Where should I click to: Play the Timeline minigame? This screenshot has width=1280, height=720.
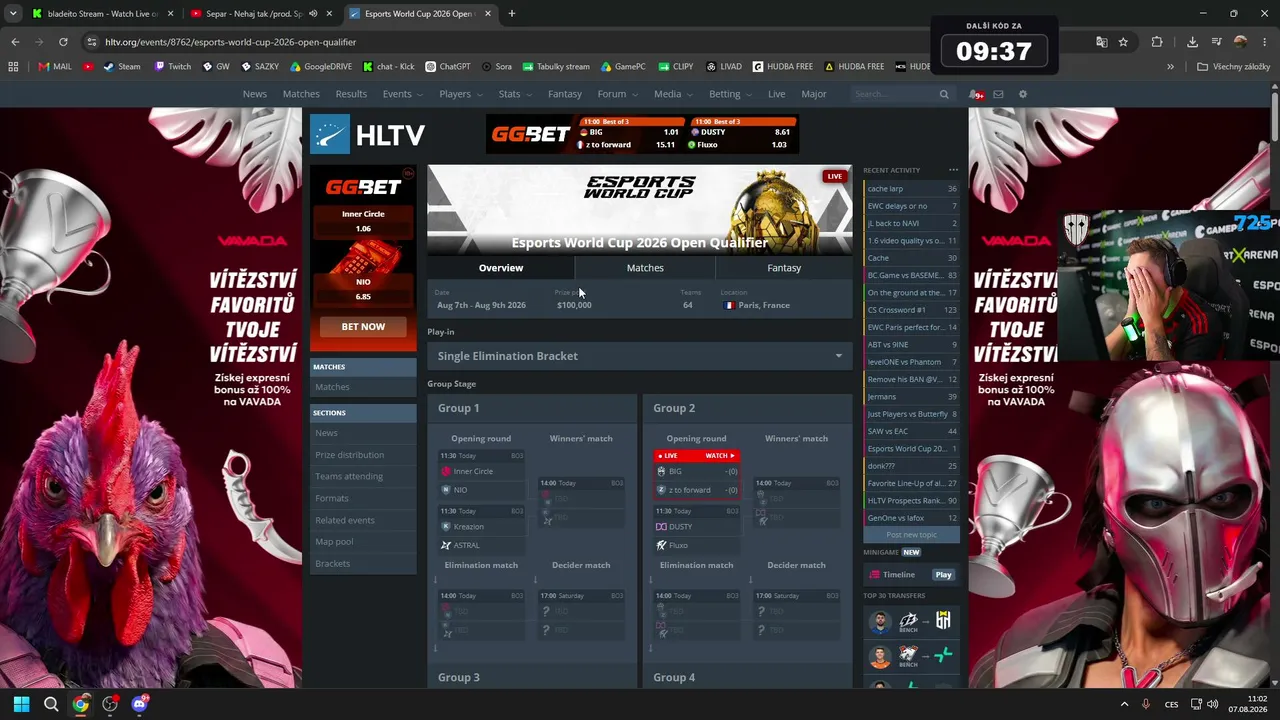click(x=943, y=575)
